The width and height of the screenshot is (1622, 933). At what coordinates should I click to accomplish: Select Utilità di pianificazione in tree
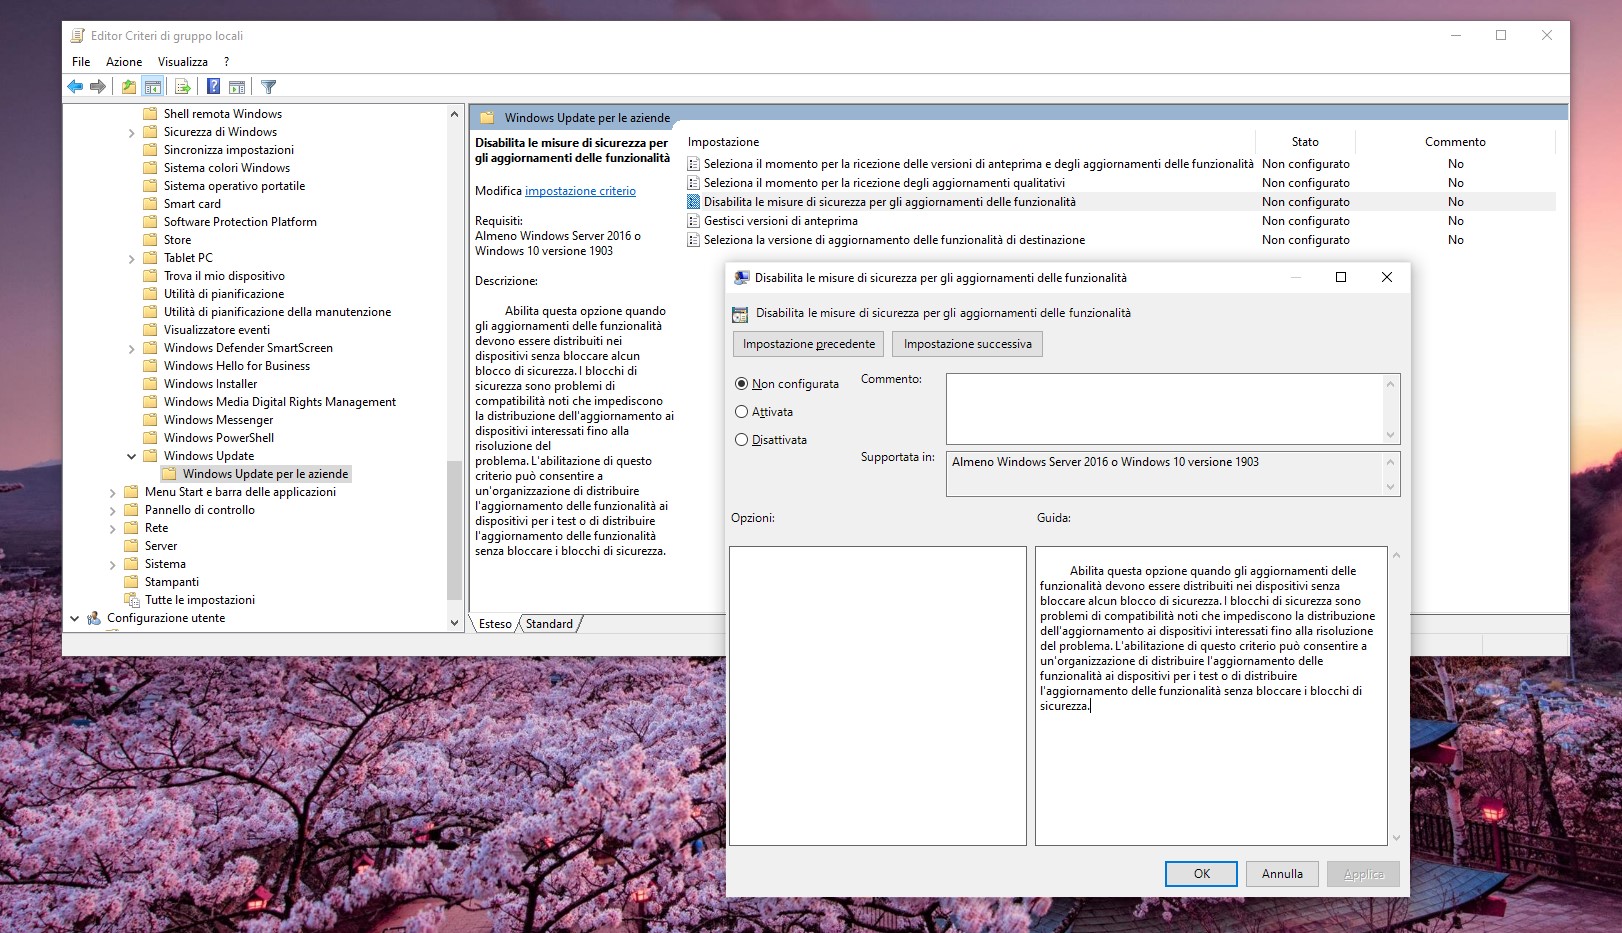(224, 294)
